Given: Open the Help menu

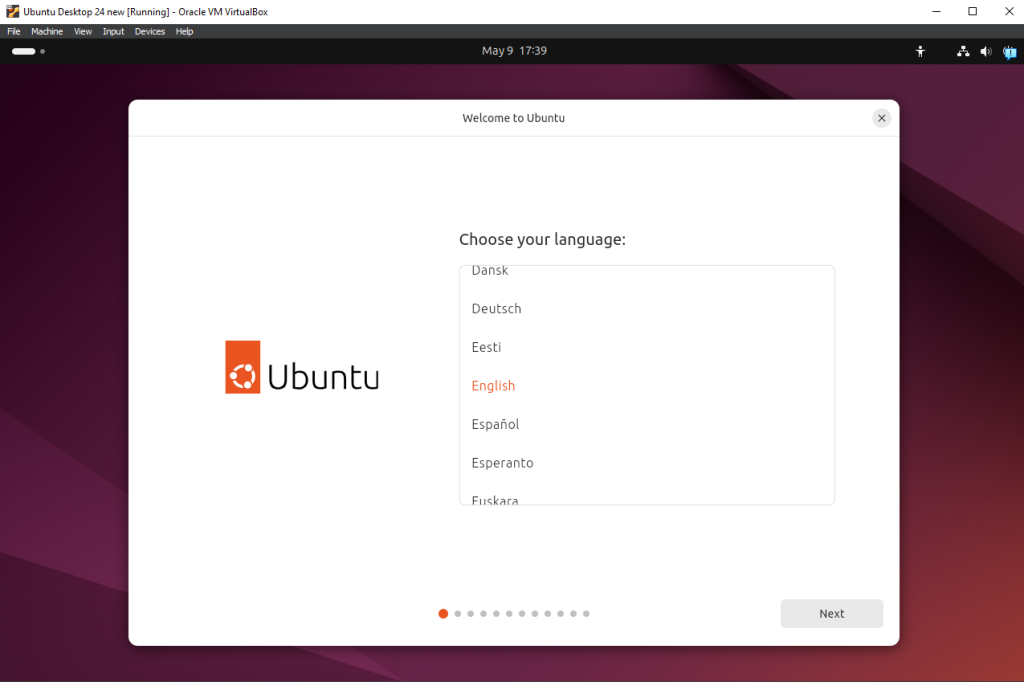Looking at the screenshot, I should [184, 31].
